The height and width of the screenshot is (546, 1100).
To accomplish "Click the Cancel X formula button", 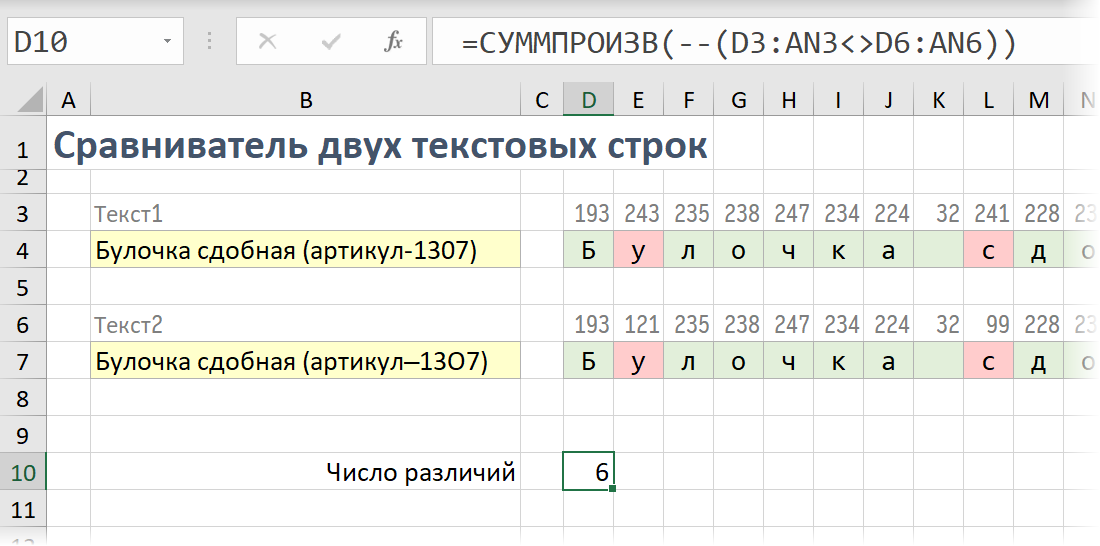I will click(x=267, y=42).
